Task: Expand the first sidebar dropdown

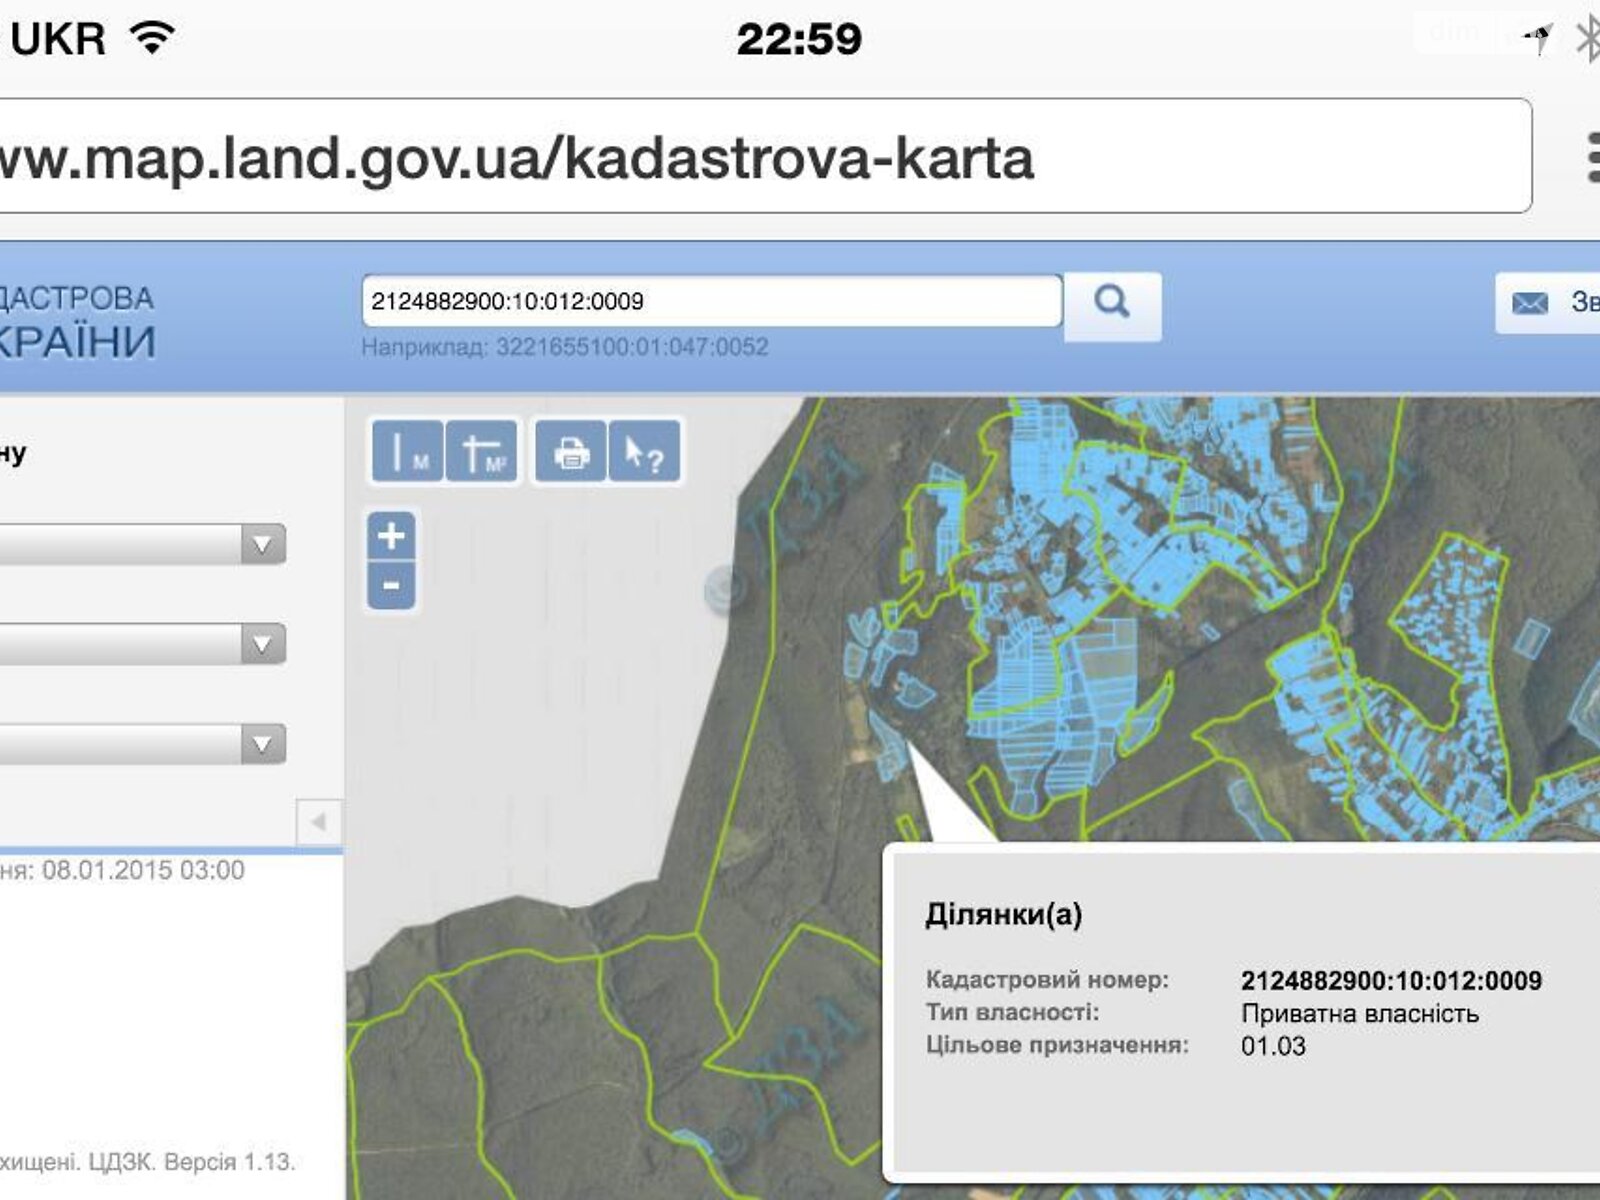Action: pyautogui.click(x=262, y=545)
